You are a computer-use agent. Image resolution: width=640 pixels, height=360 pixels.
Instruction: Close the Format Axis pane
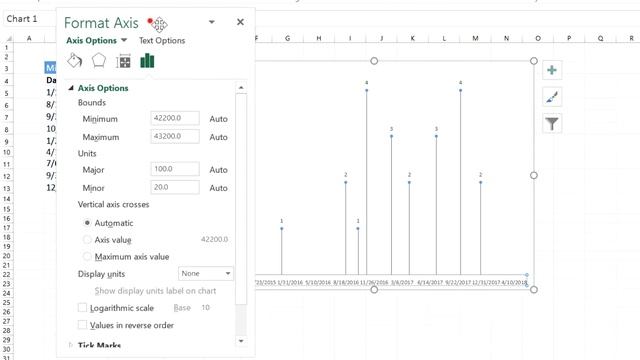(240, 22)
